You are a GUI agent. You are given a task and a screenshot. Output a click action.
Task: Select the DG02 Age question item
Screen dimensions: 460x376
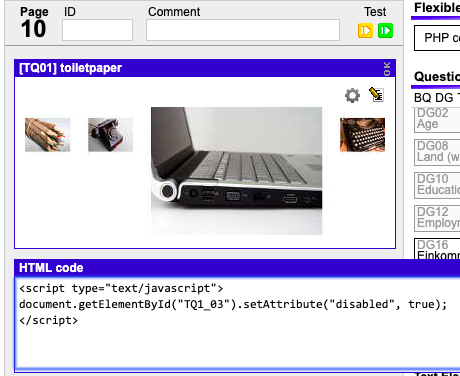[x=437, y=119]
